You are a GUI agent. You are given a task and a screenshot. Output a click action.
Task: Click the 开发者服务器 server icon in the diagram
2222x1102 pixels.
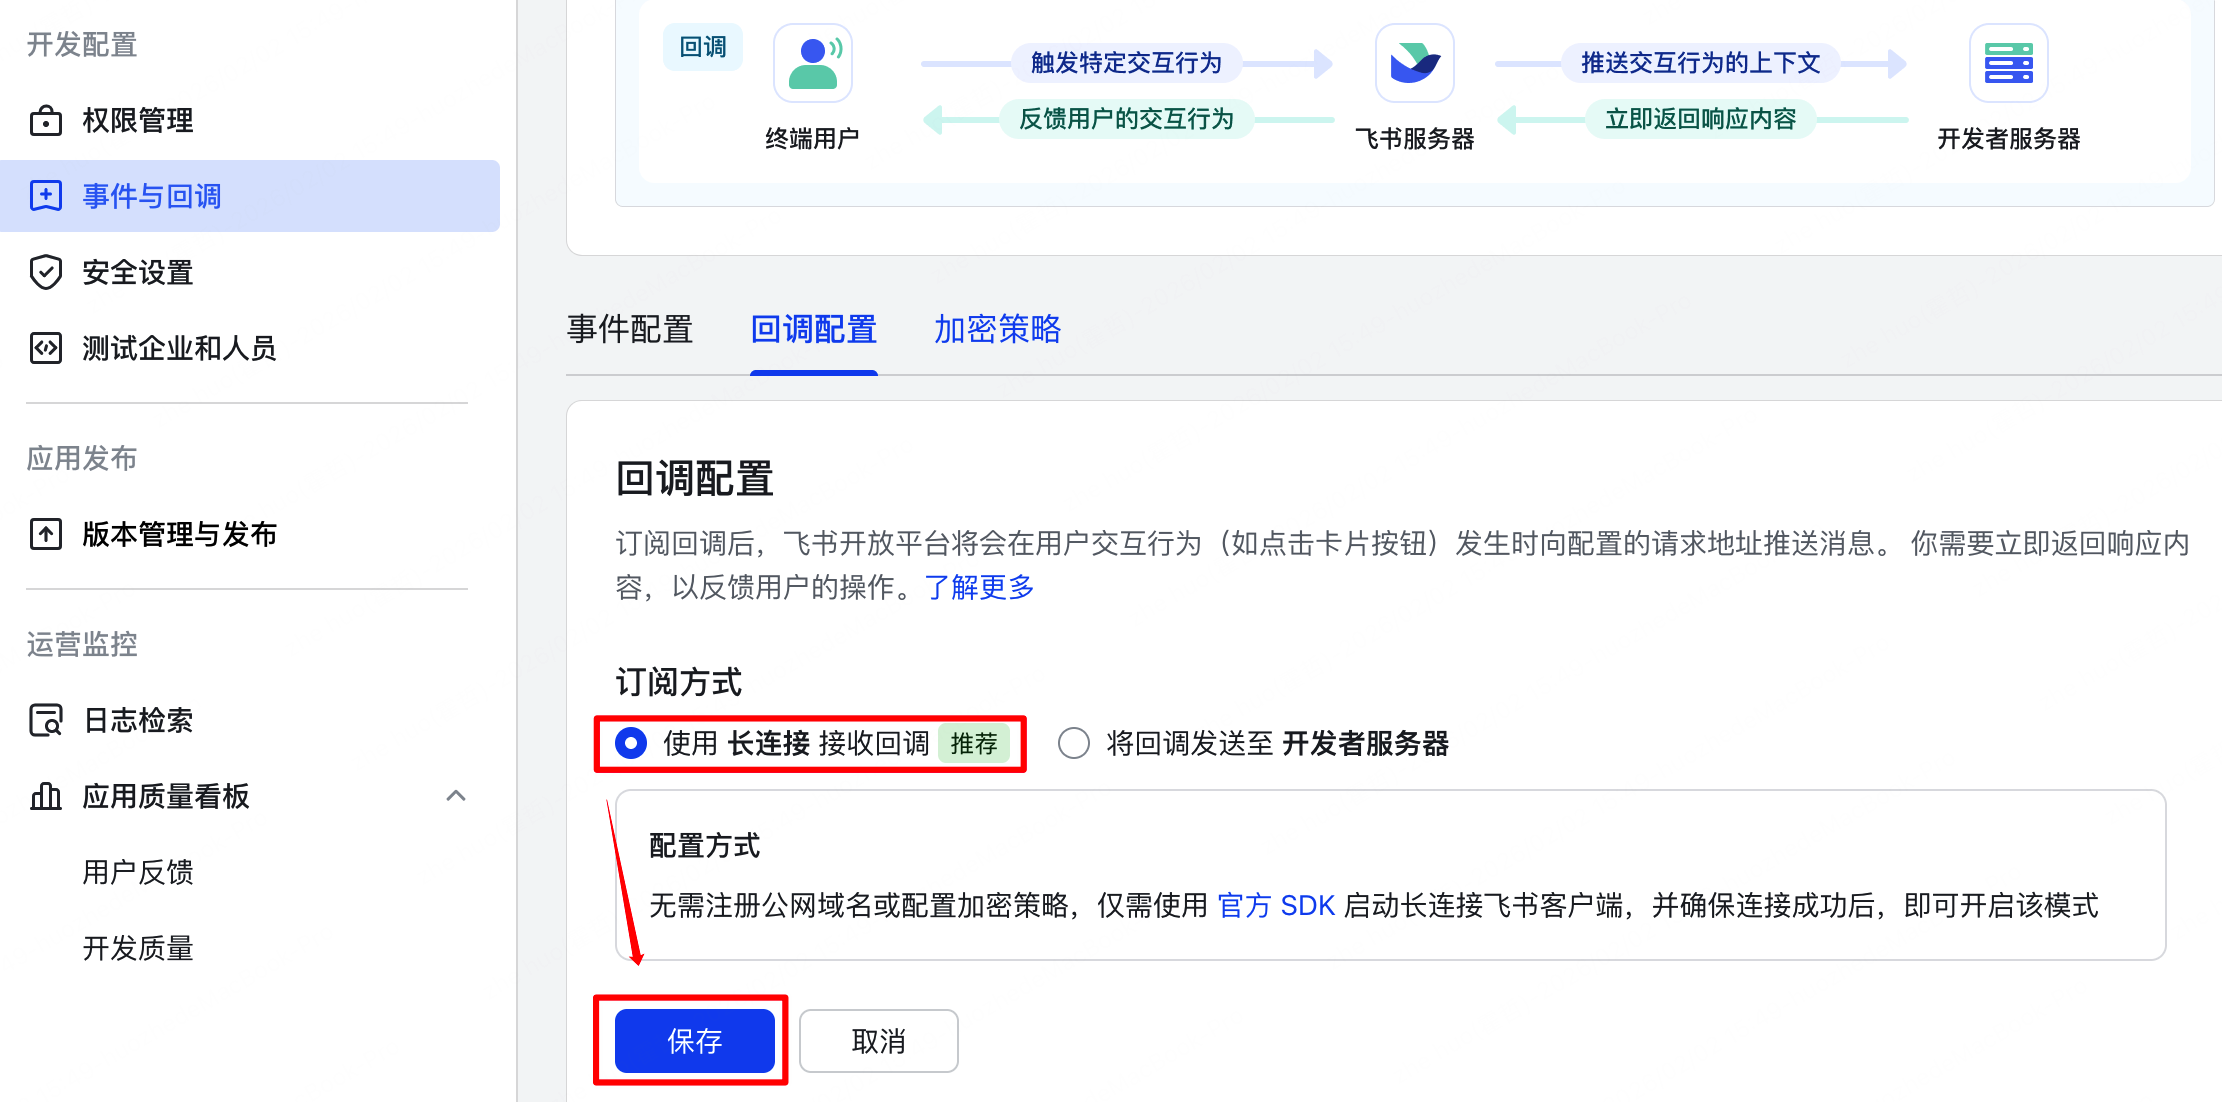2008,63
